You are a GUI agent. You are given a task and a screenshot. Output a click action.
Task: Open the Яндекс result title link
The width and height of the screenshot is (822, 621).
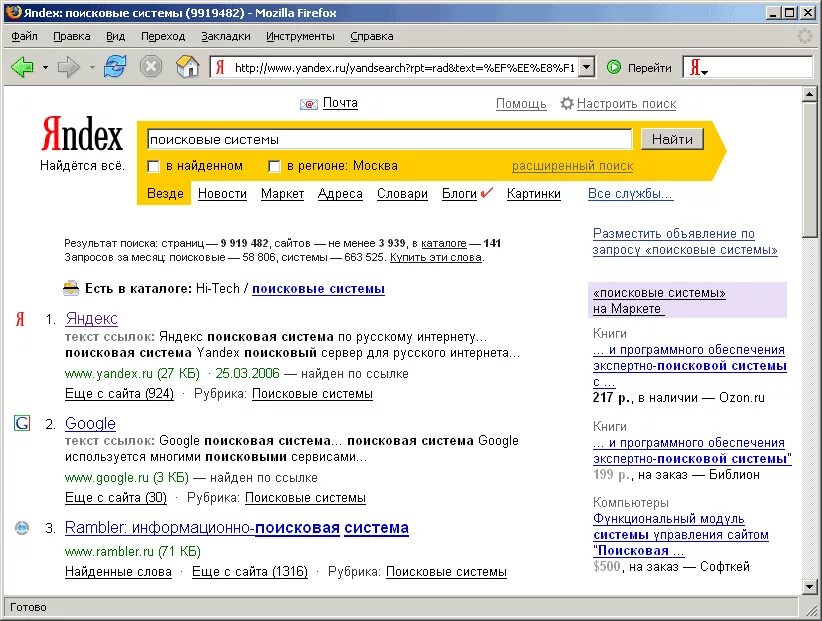coord(91,319)
